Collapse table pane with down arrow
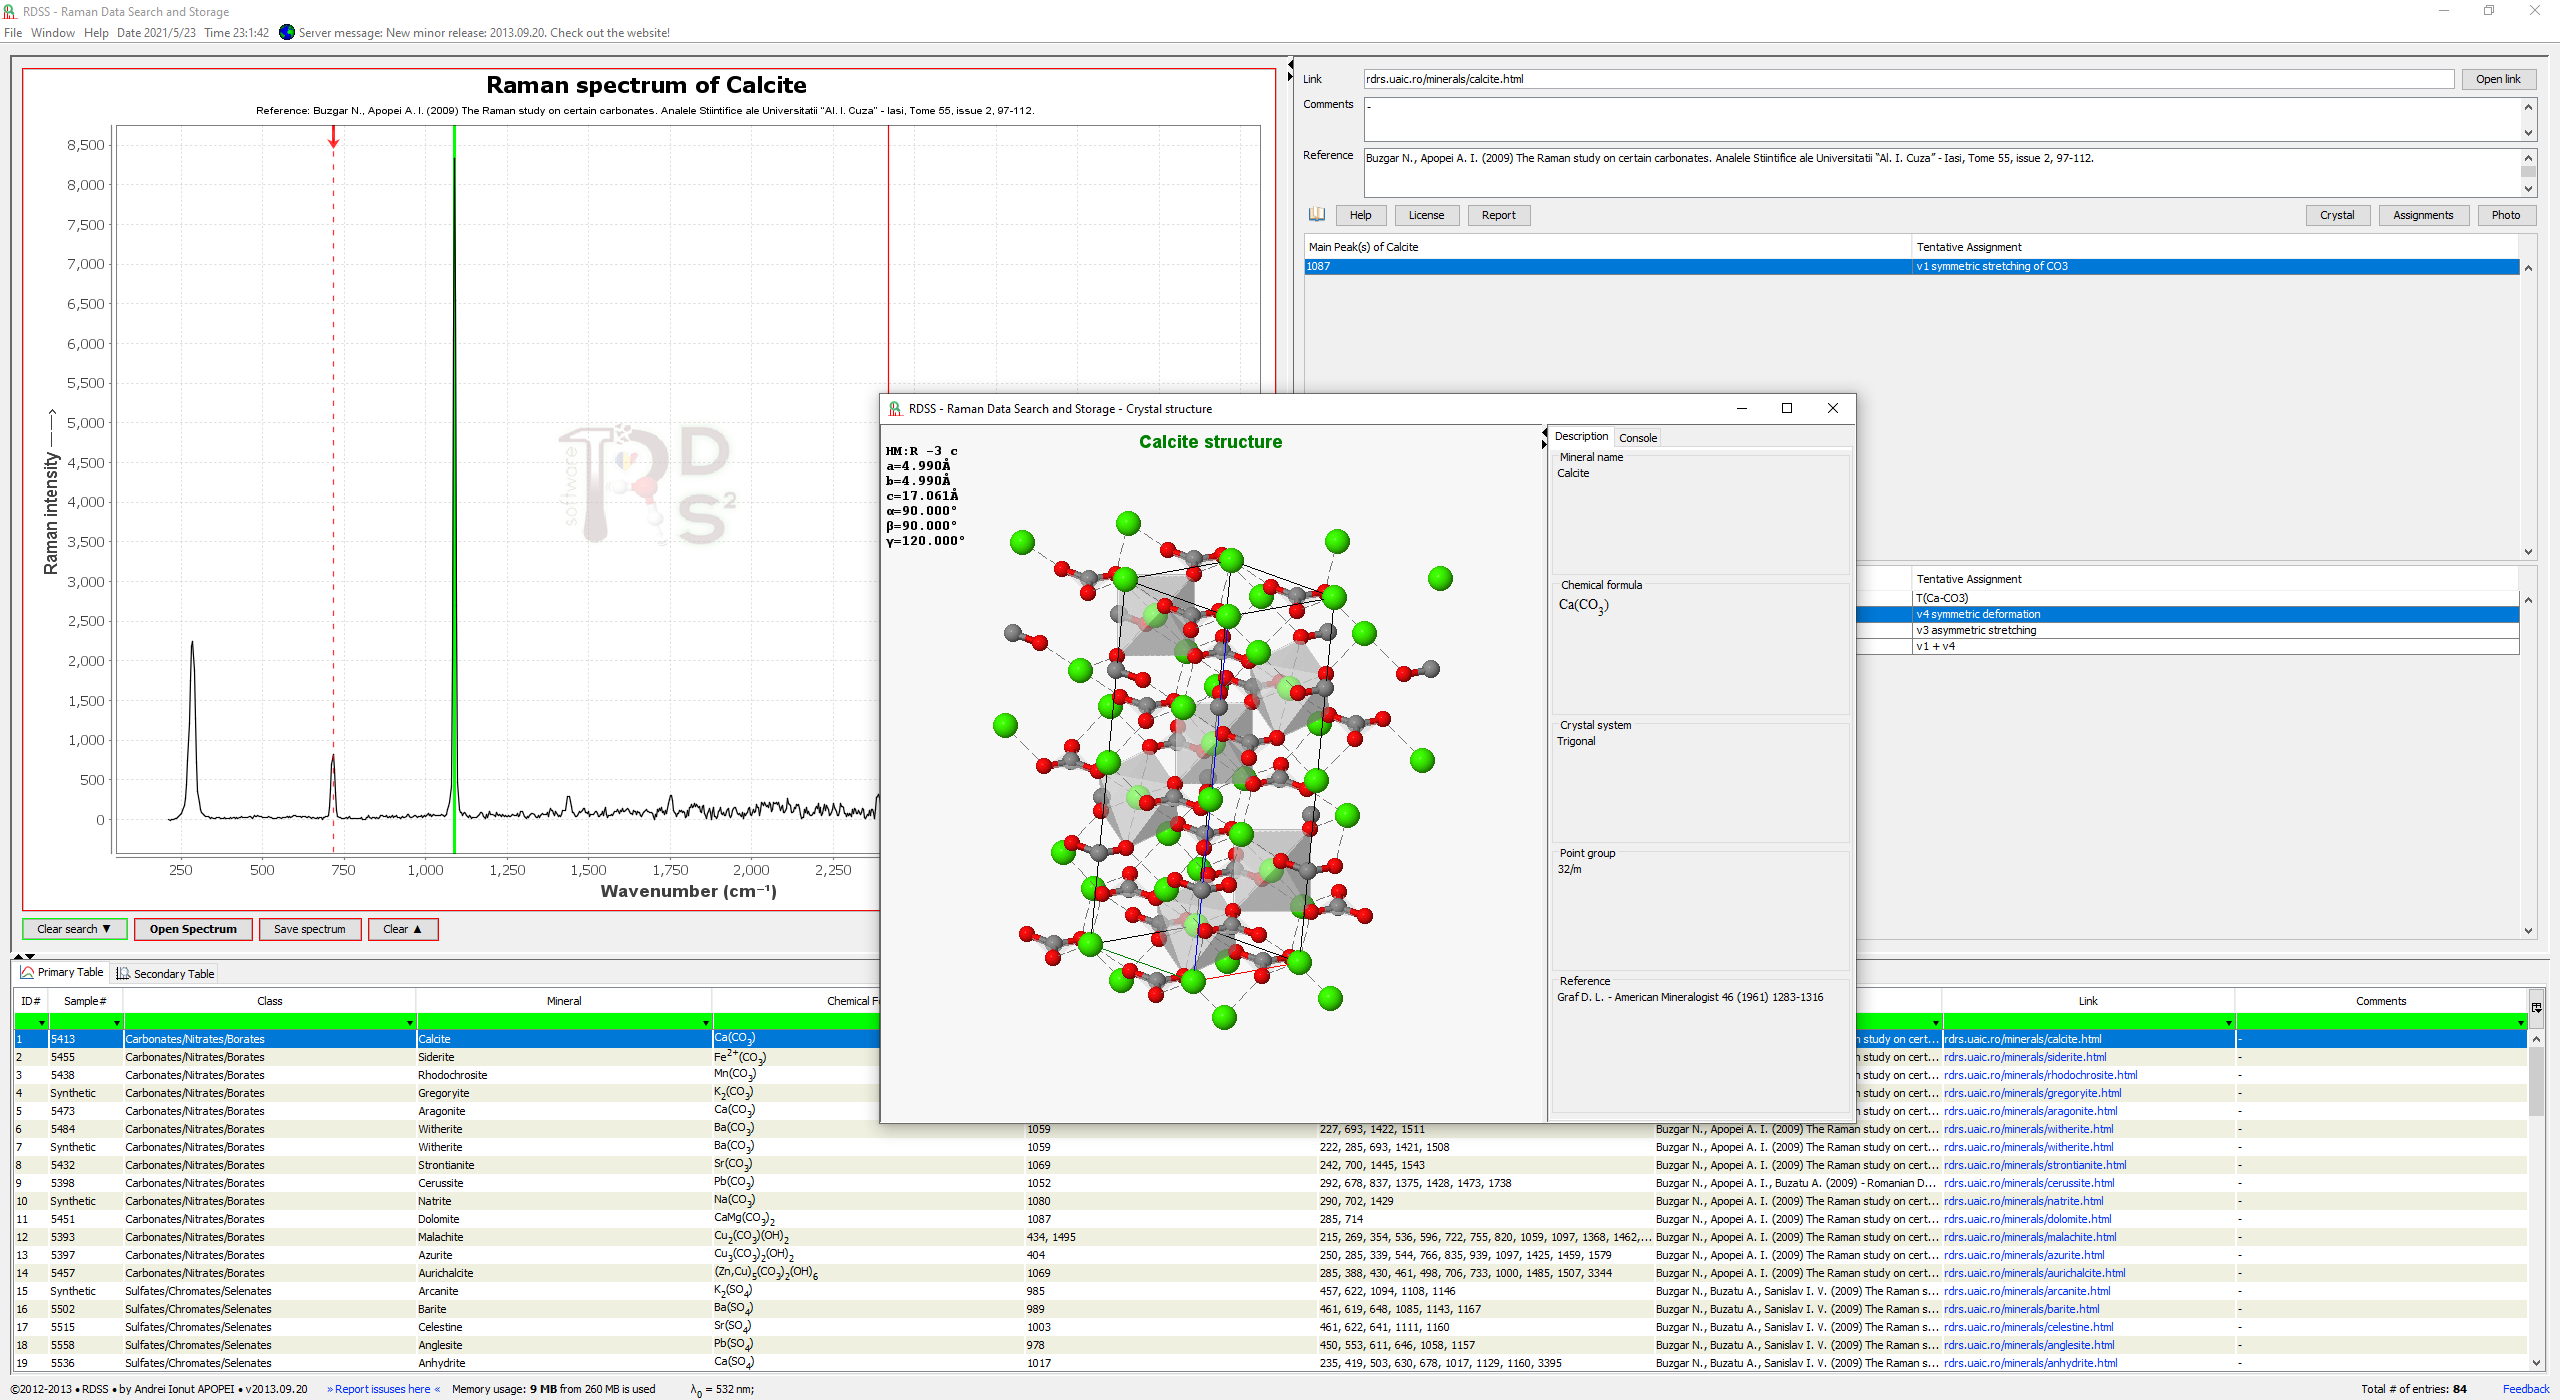 30,957
